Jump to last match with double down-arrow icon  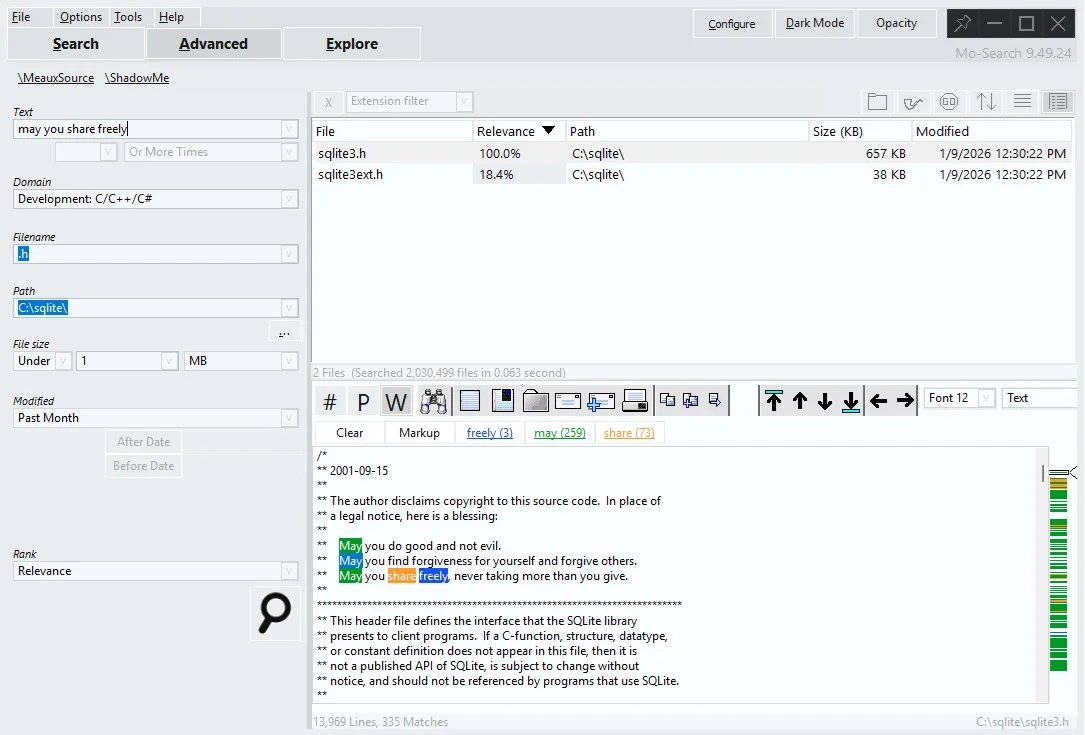click(x=851, y=400)
